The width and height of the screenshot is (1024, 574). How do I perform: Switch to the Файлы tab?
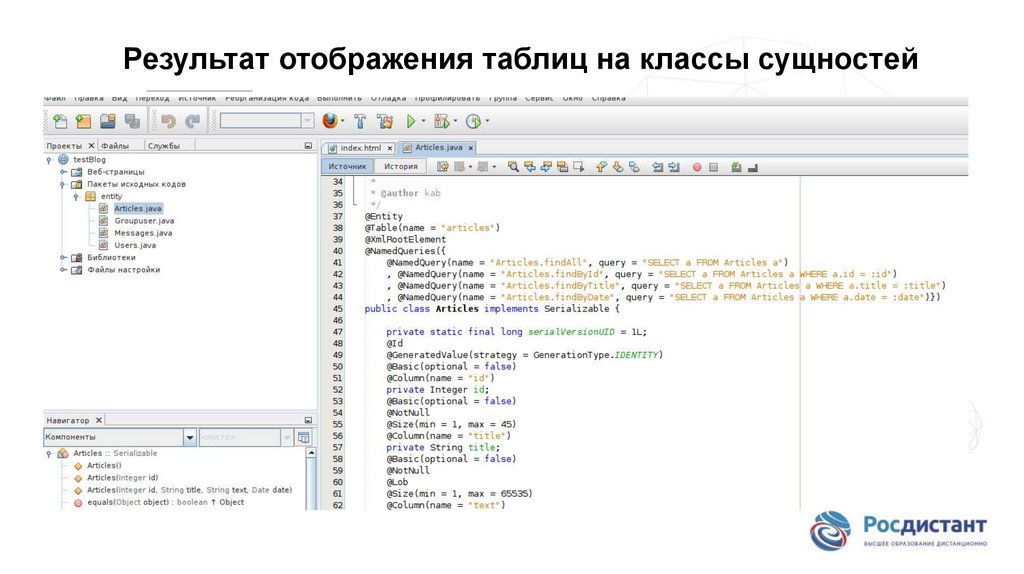pyautogui.click(x=115, y=146)
